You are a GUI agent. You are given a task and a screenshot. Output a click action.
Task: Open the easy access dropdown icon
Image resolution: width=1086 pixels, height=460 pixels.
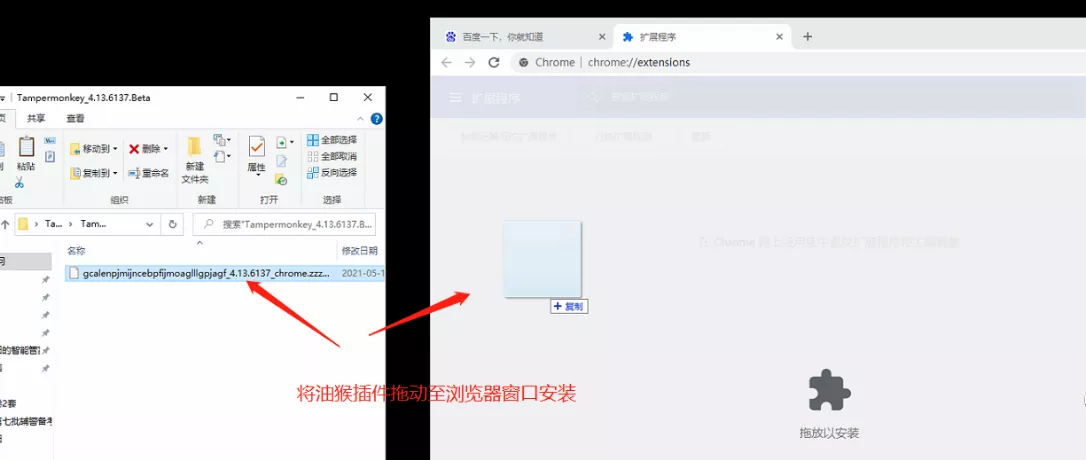tap(221, 157)
